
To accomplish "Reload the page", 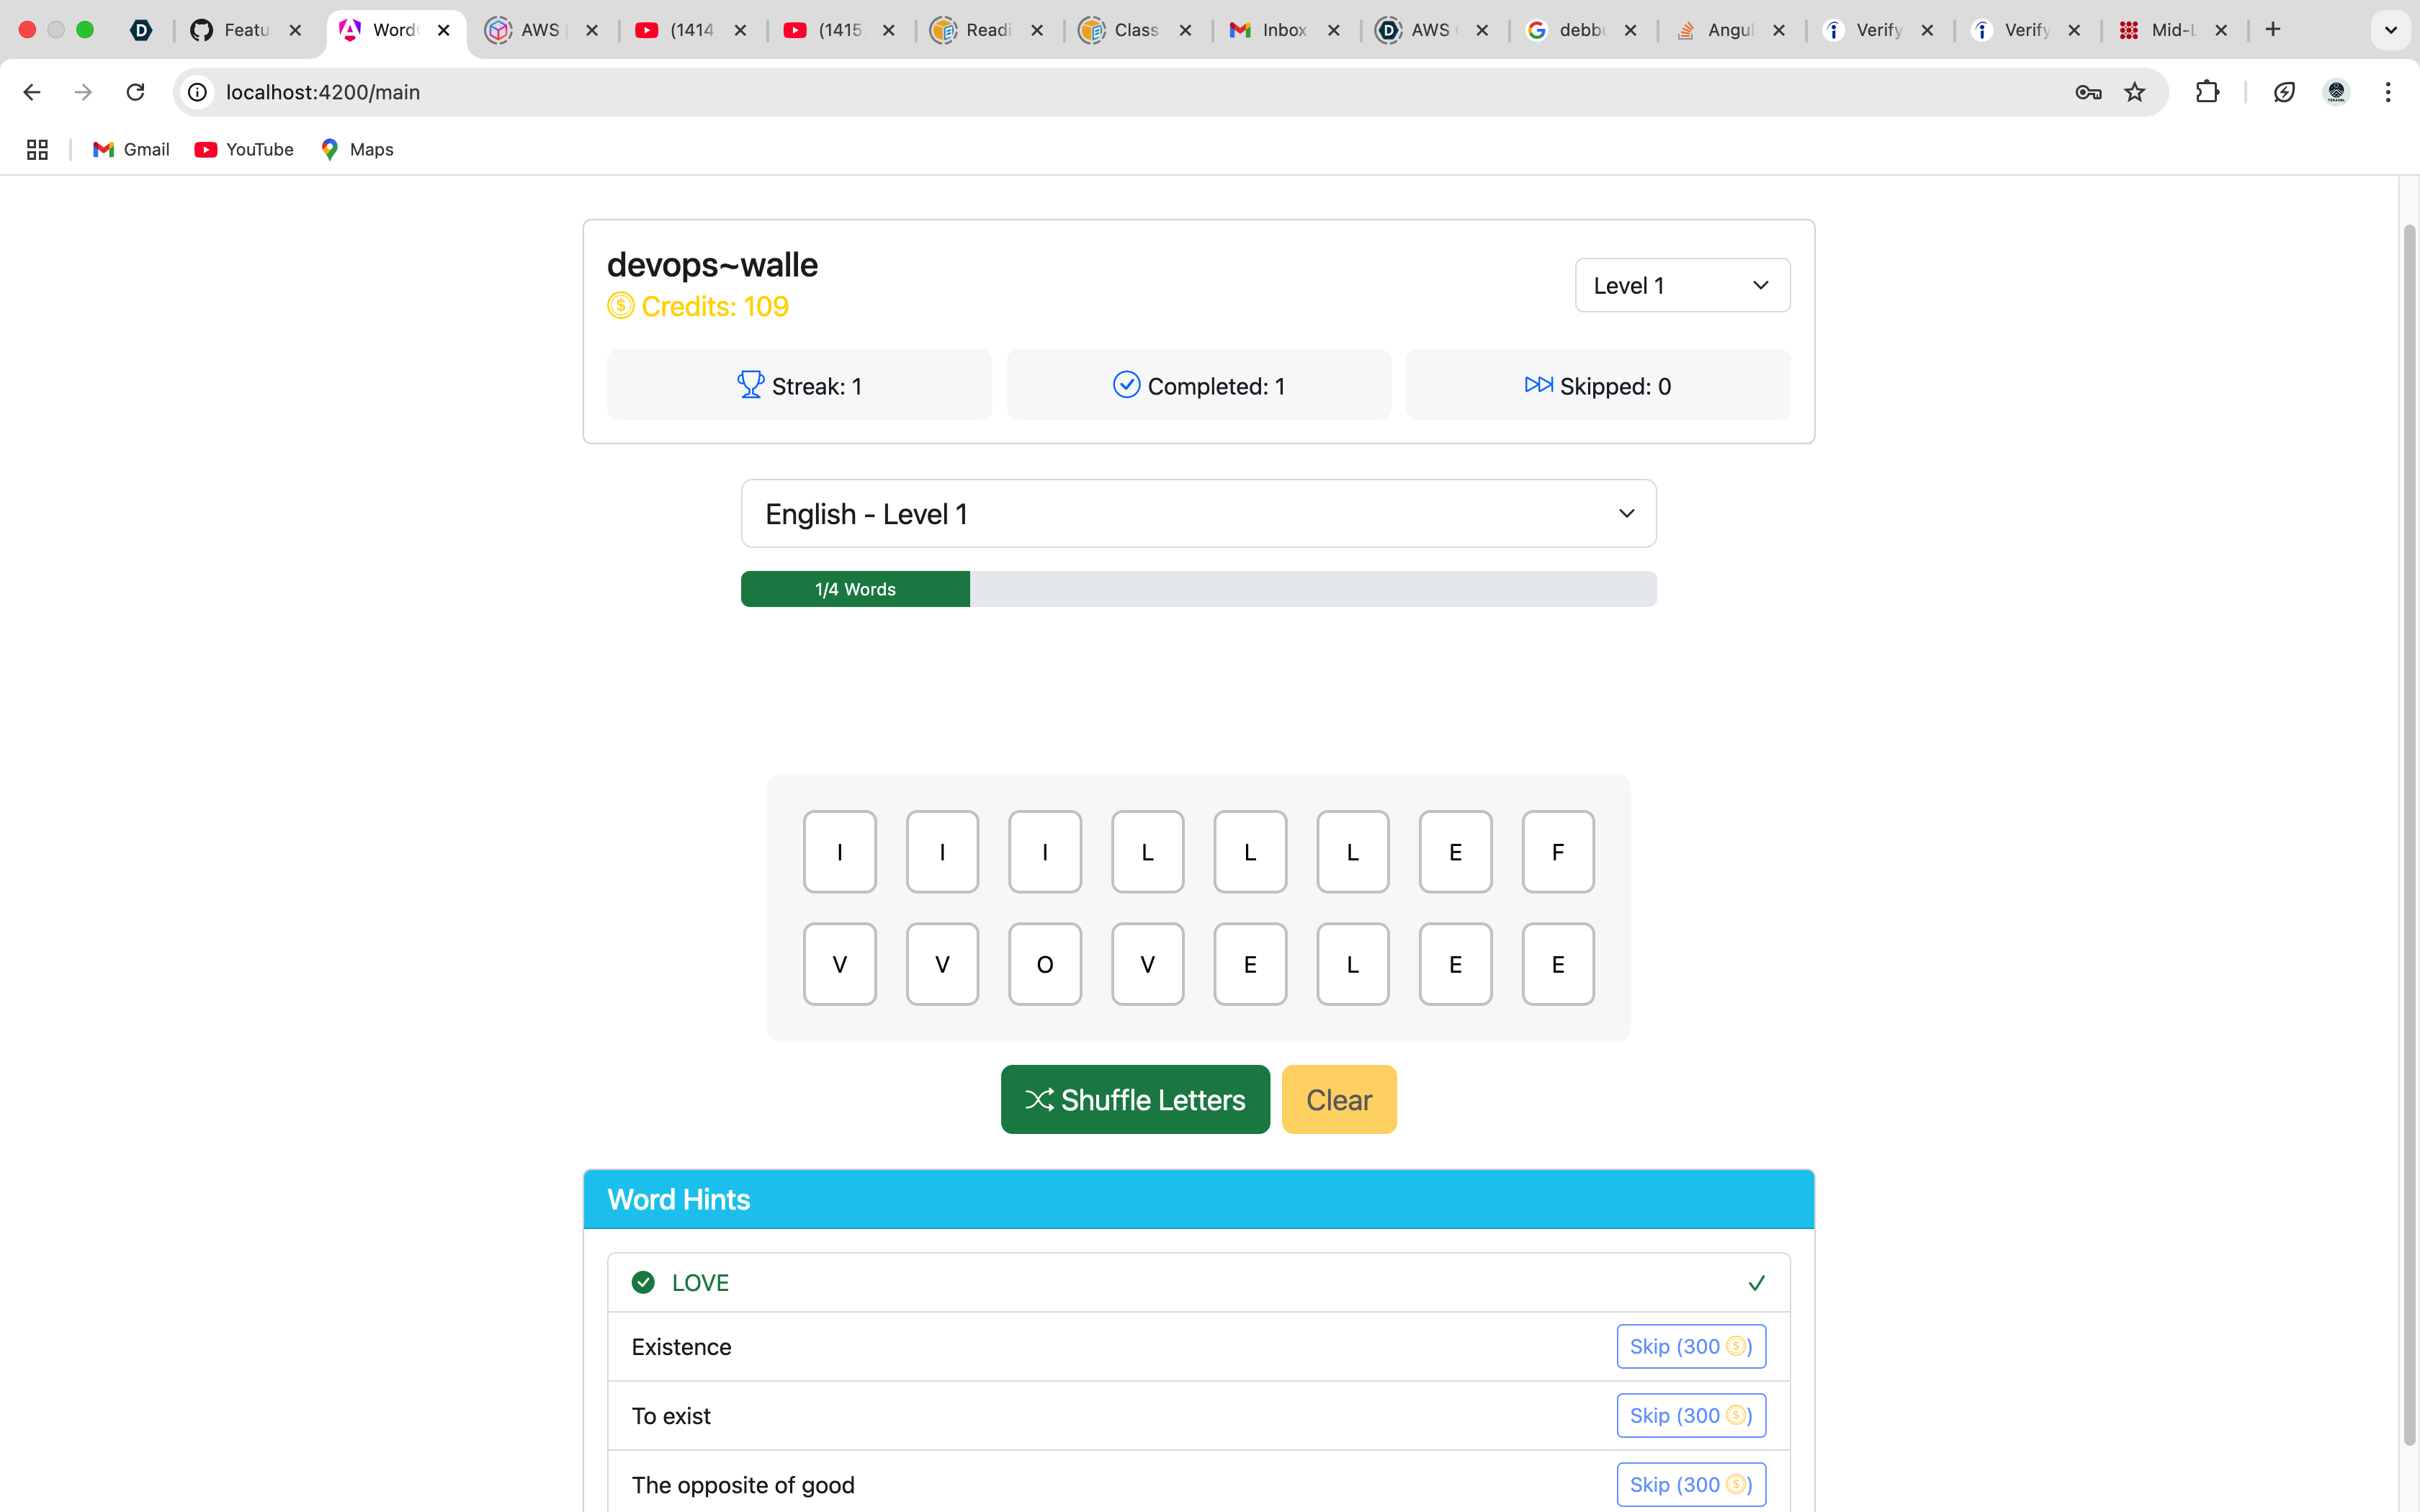I will point(135,92).
